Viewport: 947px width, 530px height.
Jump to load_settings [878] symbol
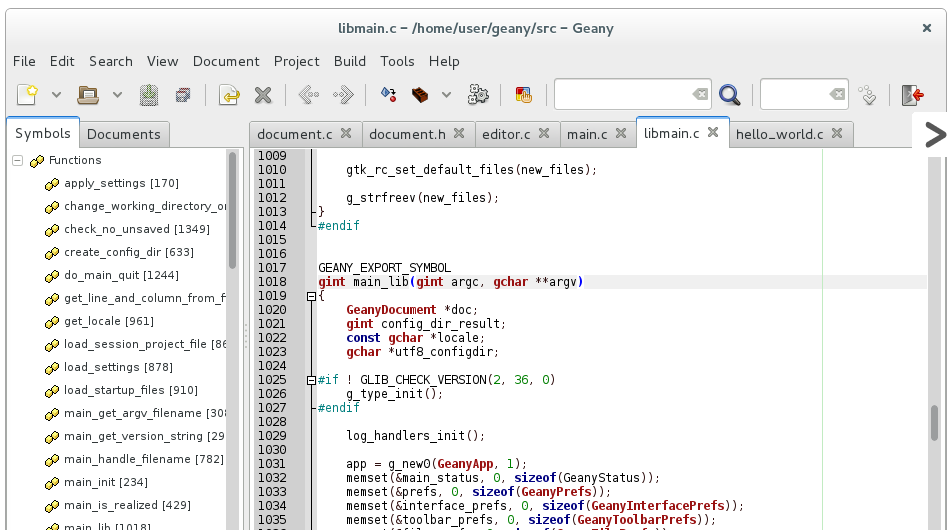tap(118, 367)
